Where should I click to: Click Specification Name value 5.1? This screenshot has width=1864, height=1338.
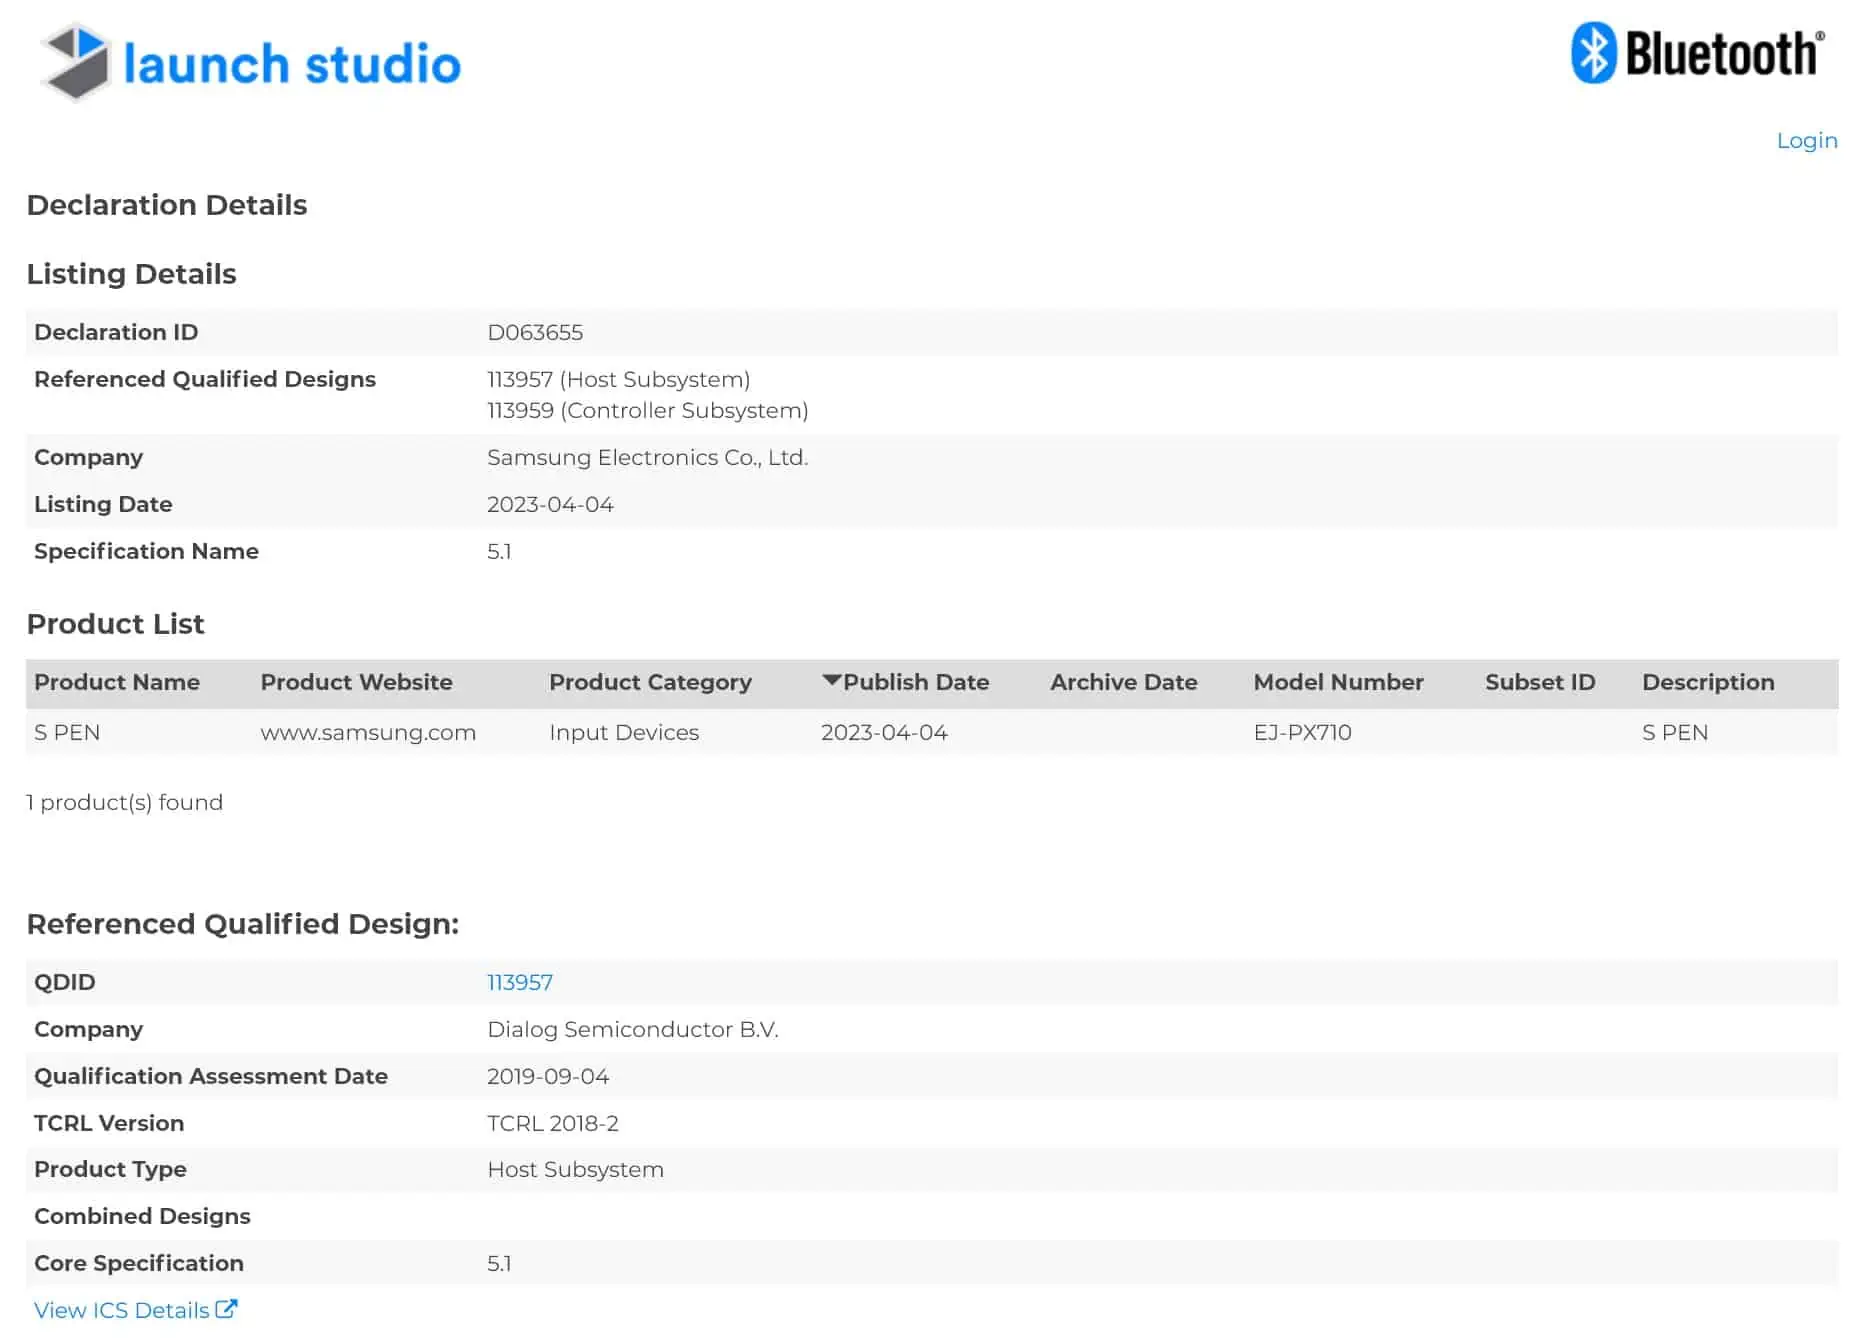click(x=499, y=551)
